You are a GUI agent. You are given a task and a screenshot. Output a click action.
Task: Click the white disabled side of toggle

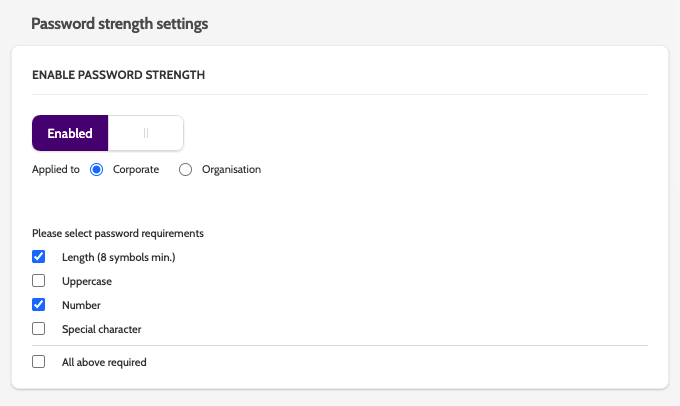point(146,133)
